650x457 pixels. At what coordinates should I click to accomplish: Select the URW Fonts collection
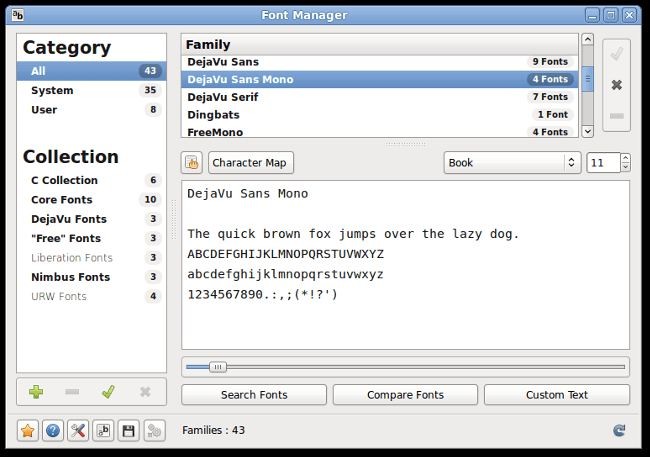(92, 297)
